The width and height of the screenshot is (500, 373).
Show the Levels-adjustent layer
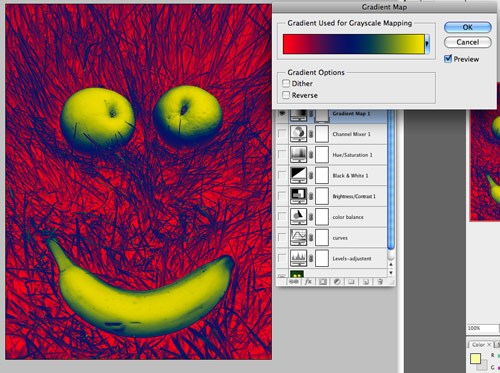[x=282, y=258]
